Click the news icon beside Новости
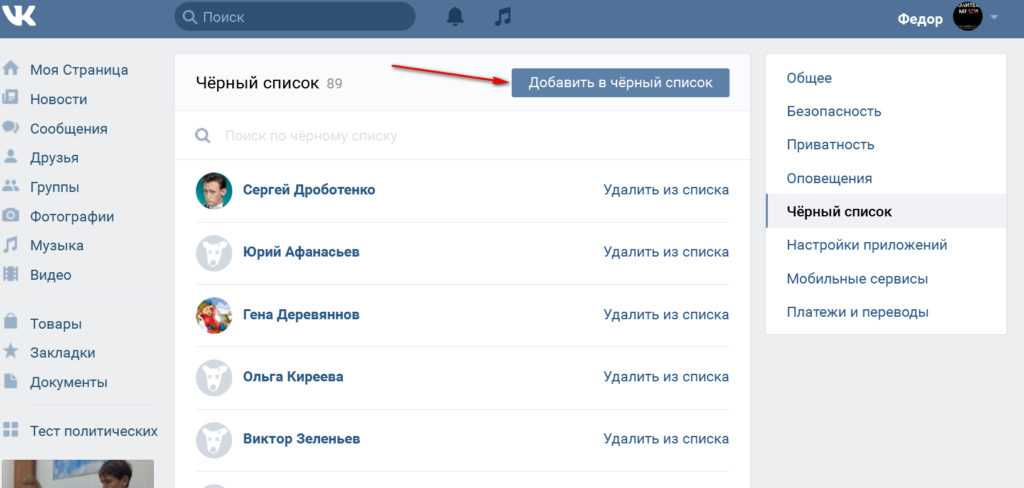 coord(10,99)
